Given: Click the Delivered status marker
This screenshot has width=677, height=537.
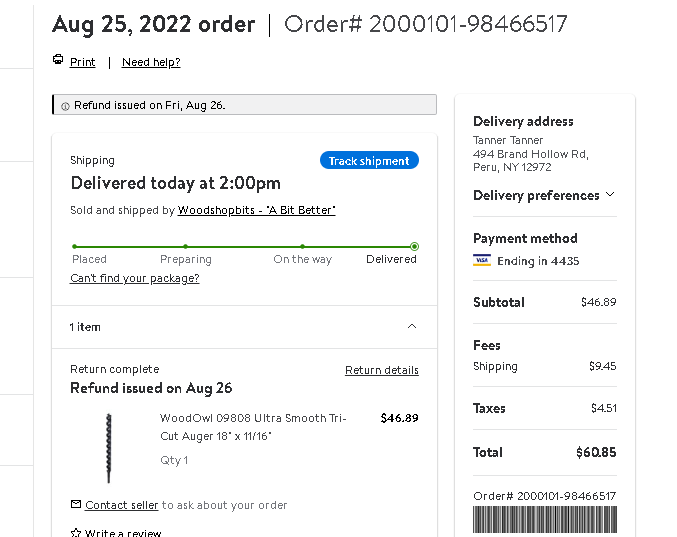Looking at the screenshot, I should pos(414,246).
